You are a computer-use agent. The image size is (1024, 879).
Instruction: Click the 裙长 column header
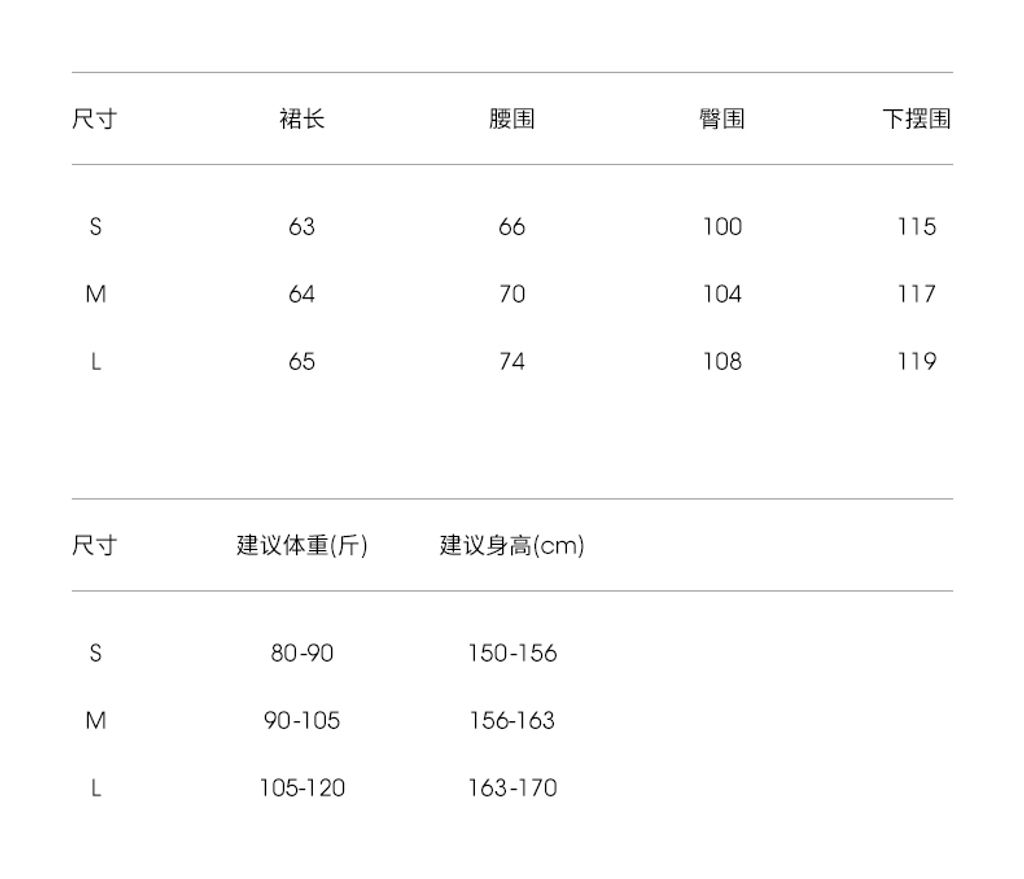301,119
